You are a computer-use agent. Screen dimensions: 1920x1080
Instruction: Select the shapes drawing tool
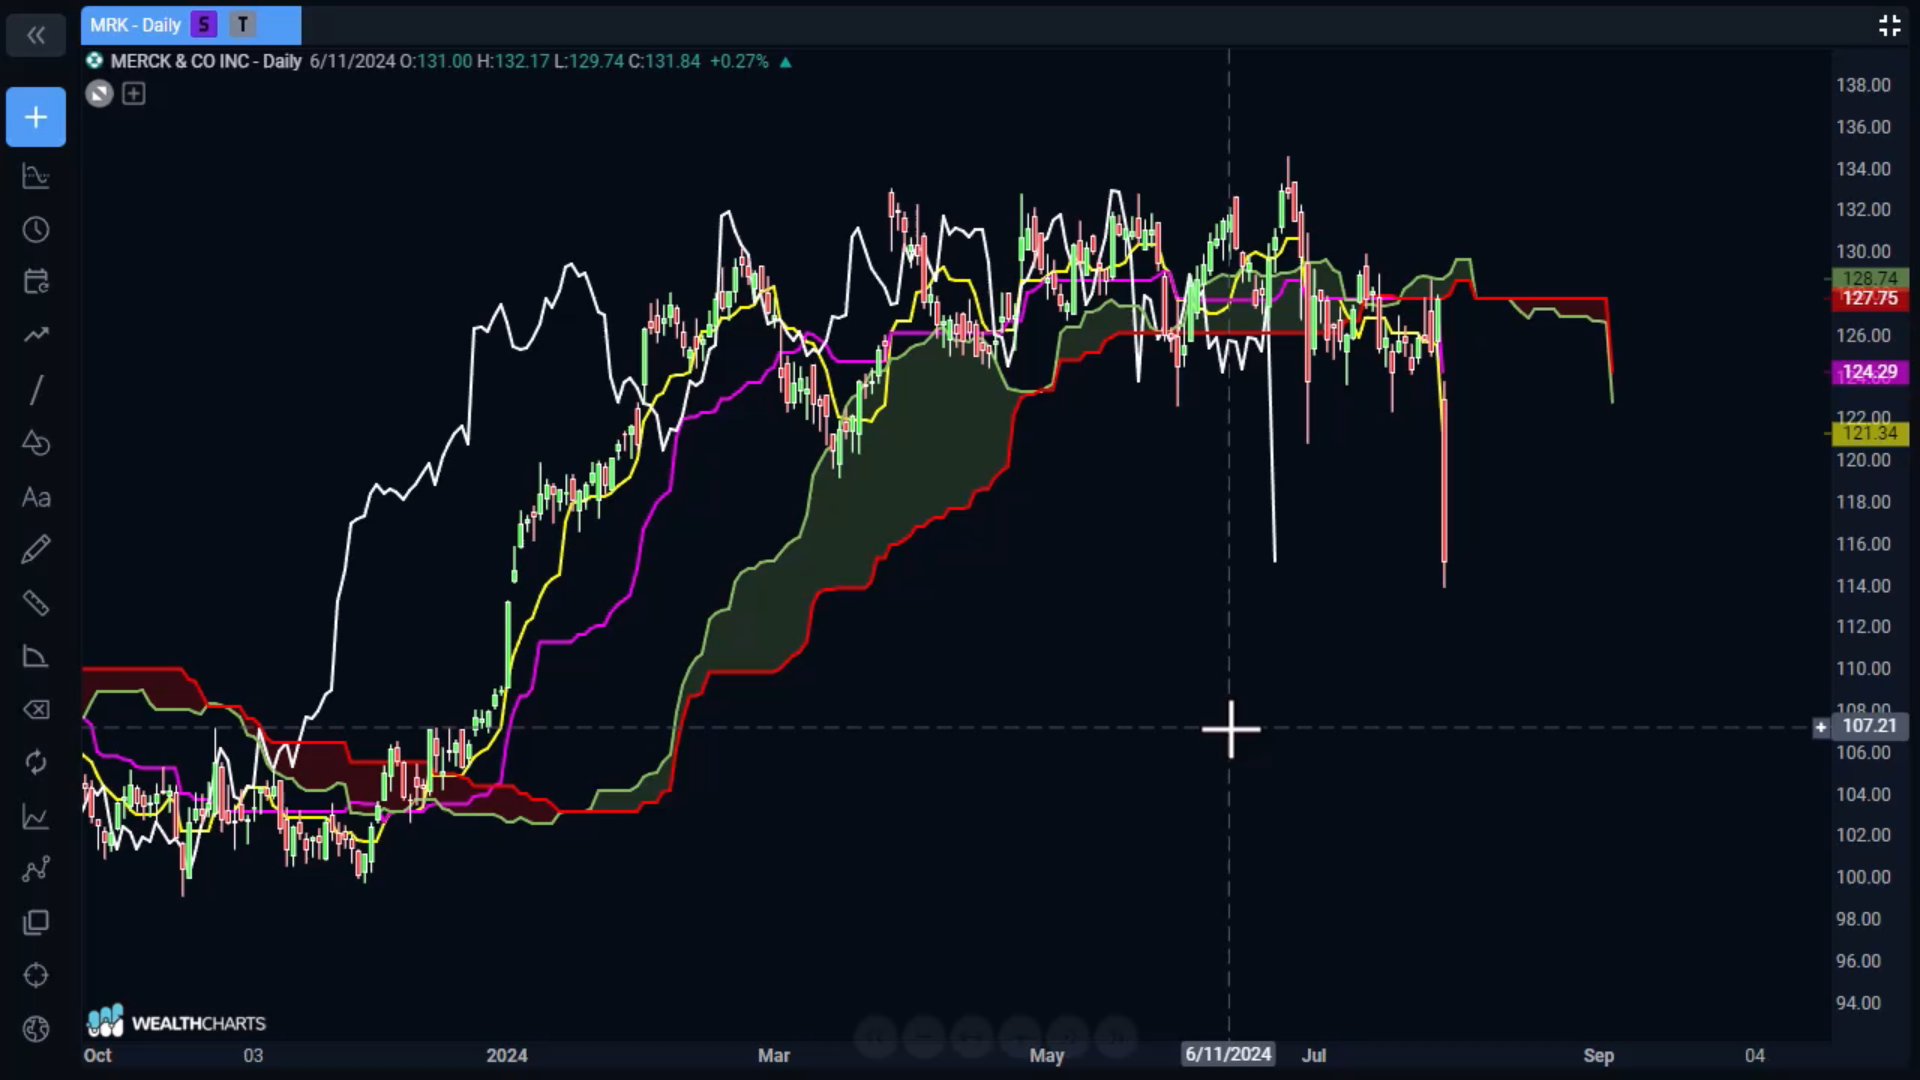click(x=36, y=443)
